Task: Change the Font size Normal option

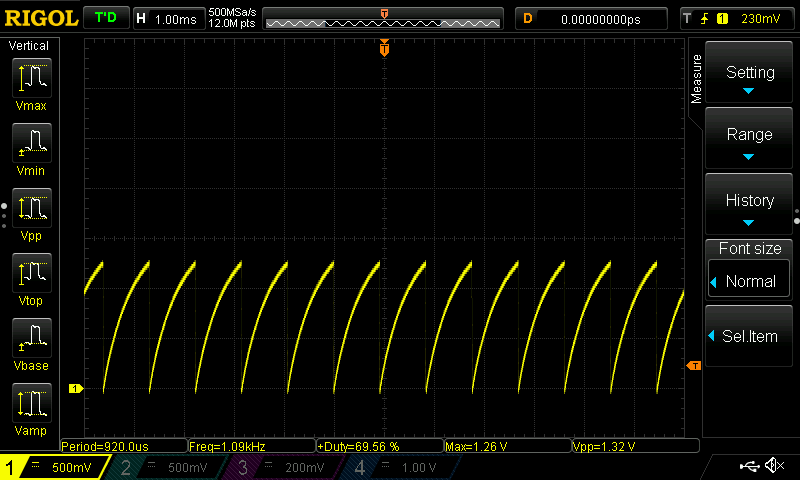Action: pyautogui.click(x=749, y=281)
